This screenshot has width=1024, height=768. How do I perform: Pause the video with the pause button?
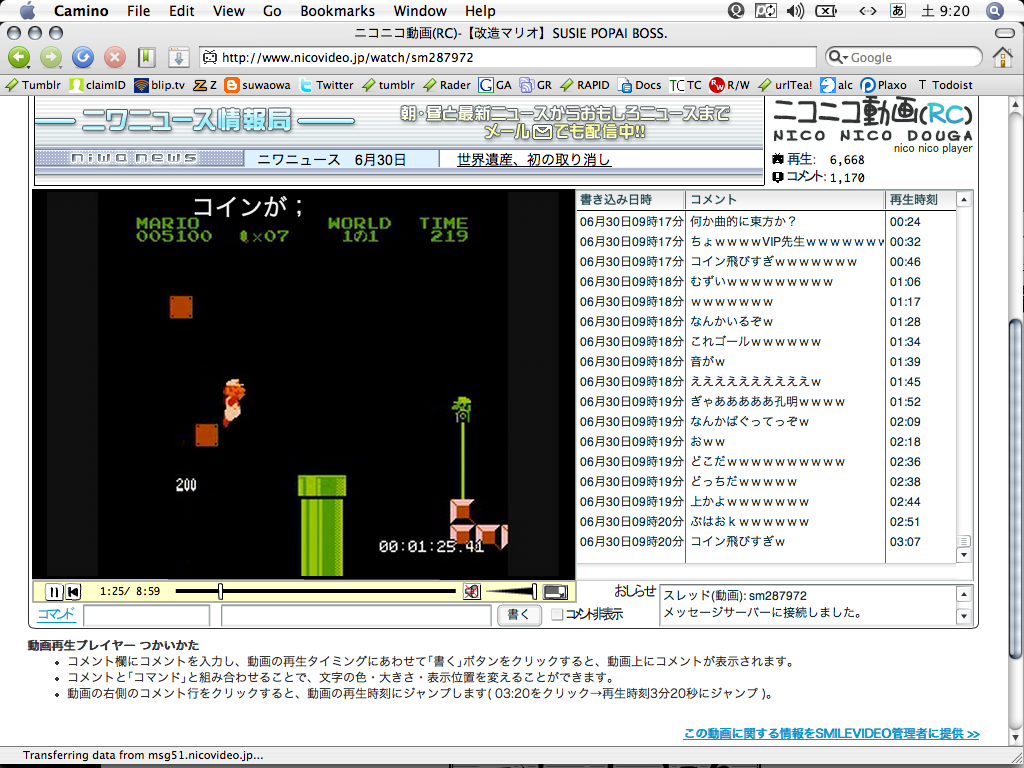[54, 592]
